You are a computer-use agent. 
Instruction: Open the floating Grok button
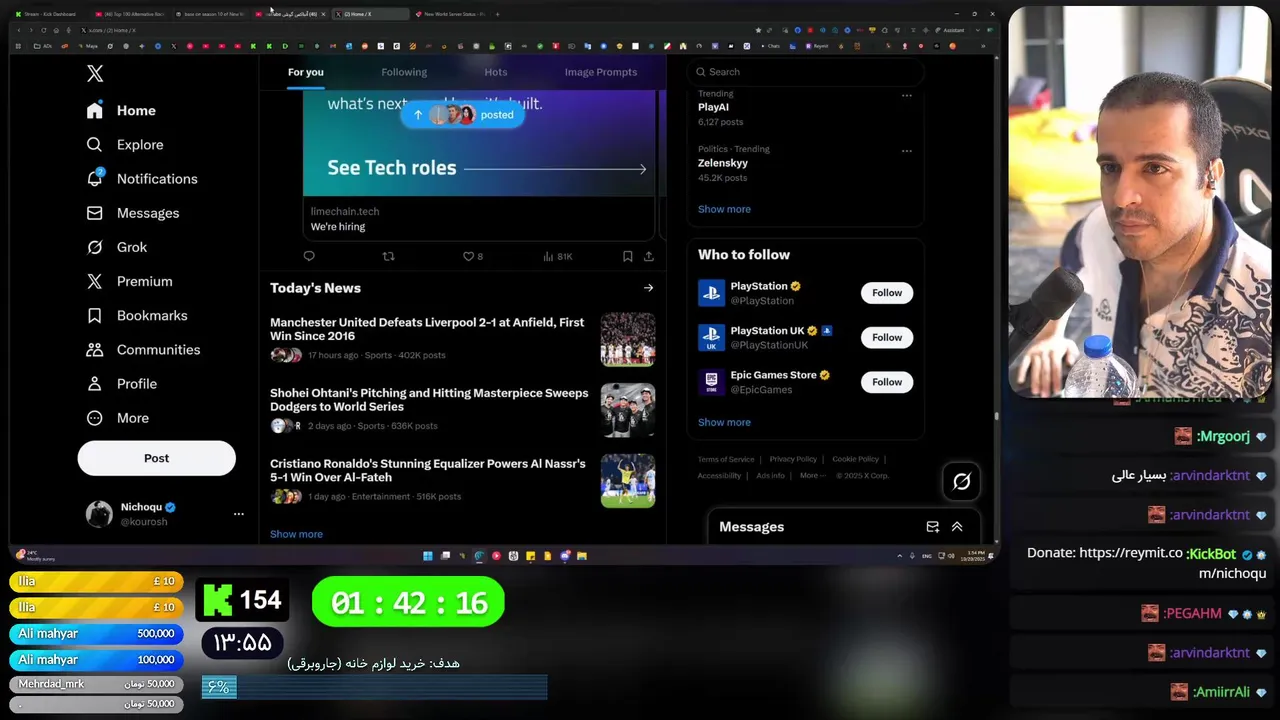961,482
